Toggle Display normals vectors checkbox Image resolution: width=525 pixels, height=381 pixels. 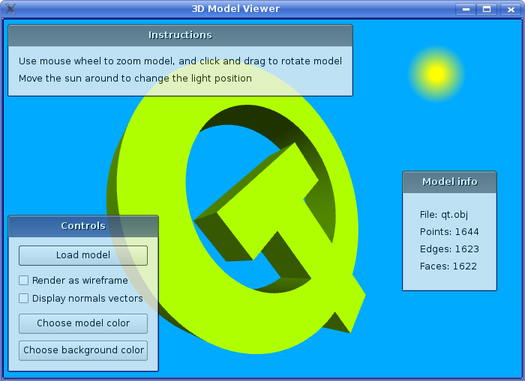[x=24, y=298]
